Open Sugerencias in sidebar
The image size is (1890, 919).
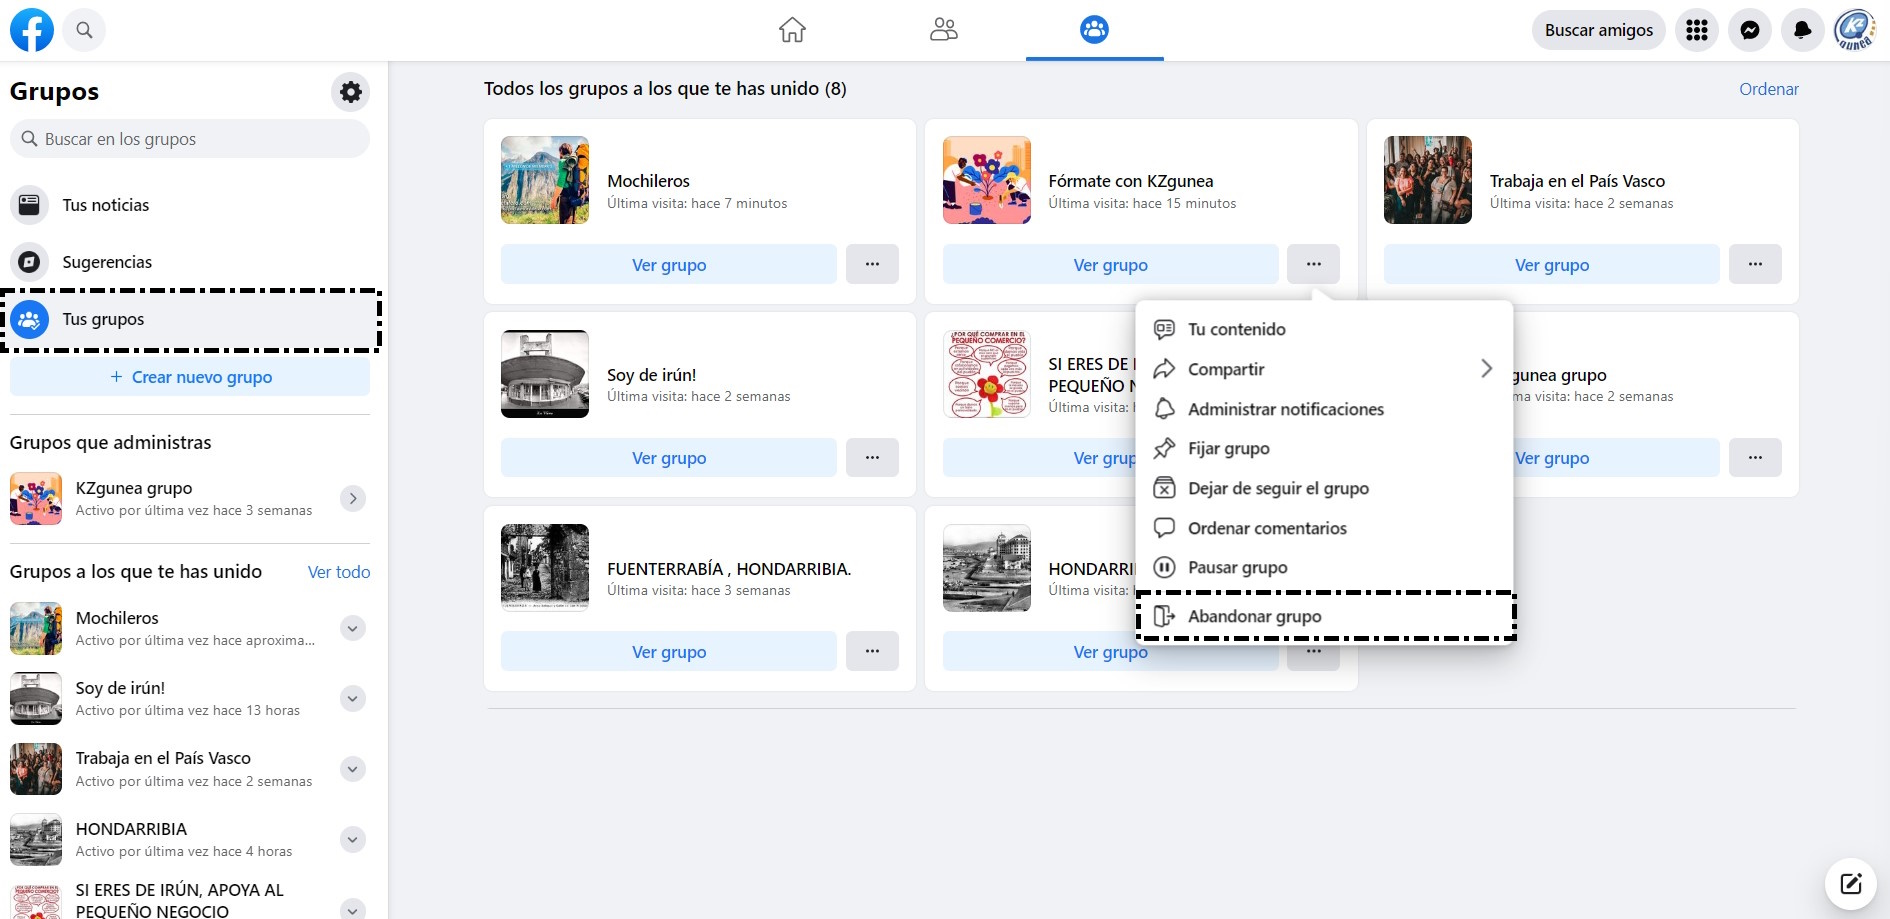coord(190,262)
